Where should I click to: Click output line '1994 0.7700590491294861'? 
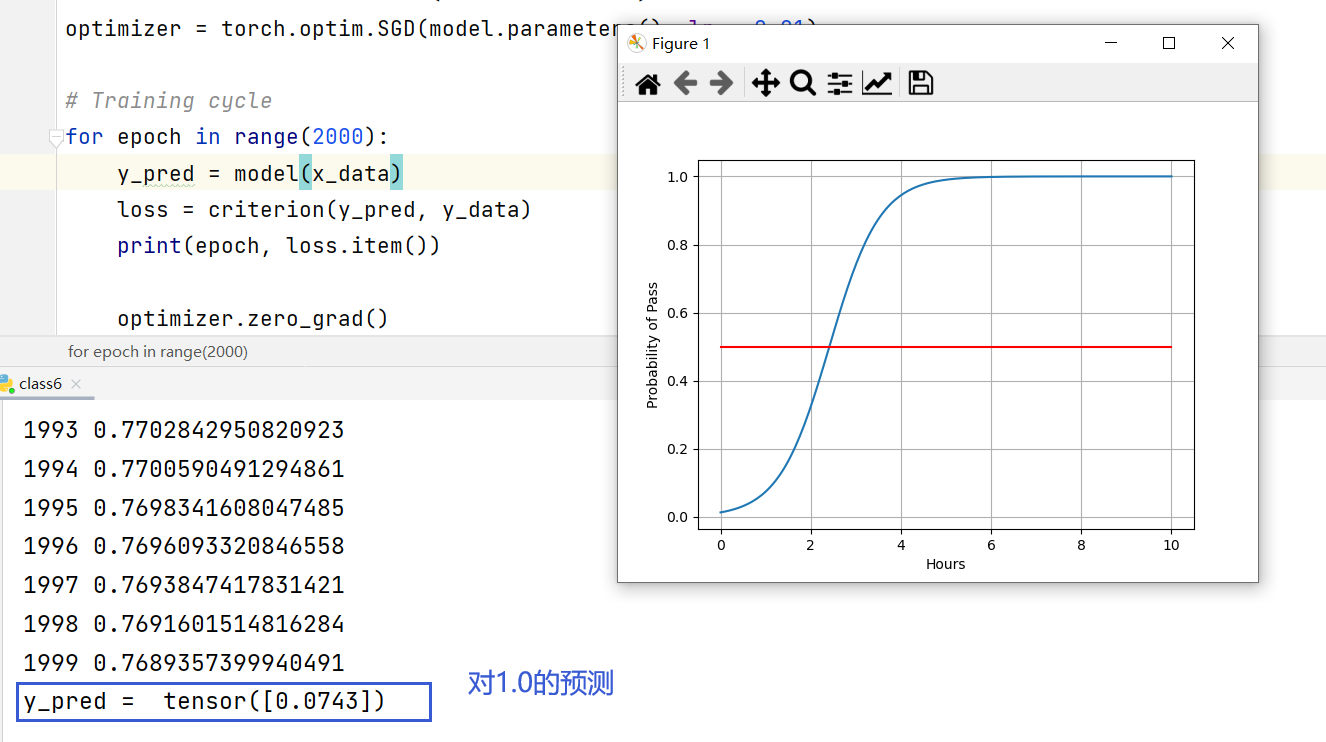coord(184,469)
